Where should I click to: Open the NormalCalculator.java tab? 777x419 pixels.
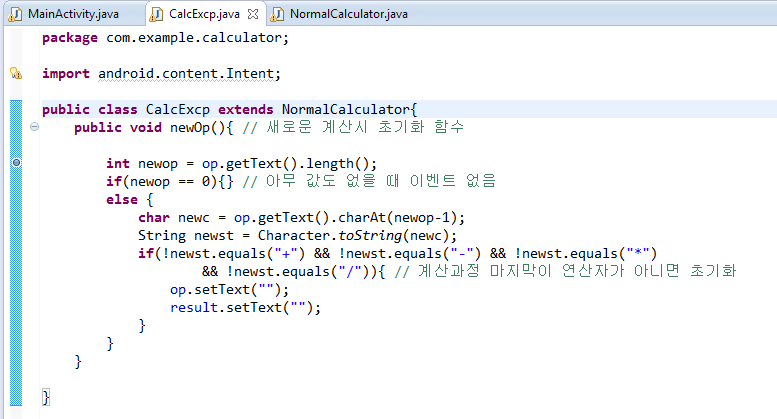pyautogui.click(x=348, y=14)
